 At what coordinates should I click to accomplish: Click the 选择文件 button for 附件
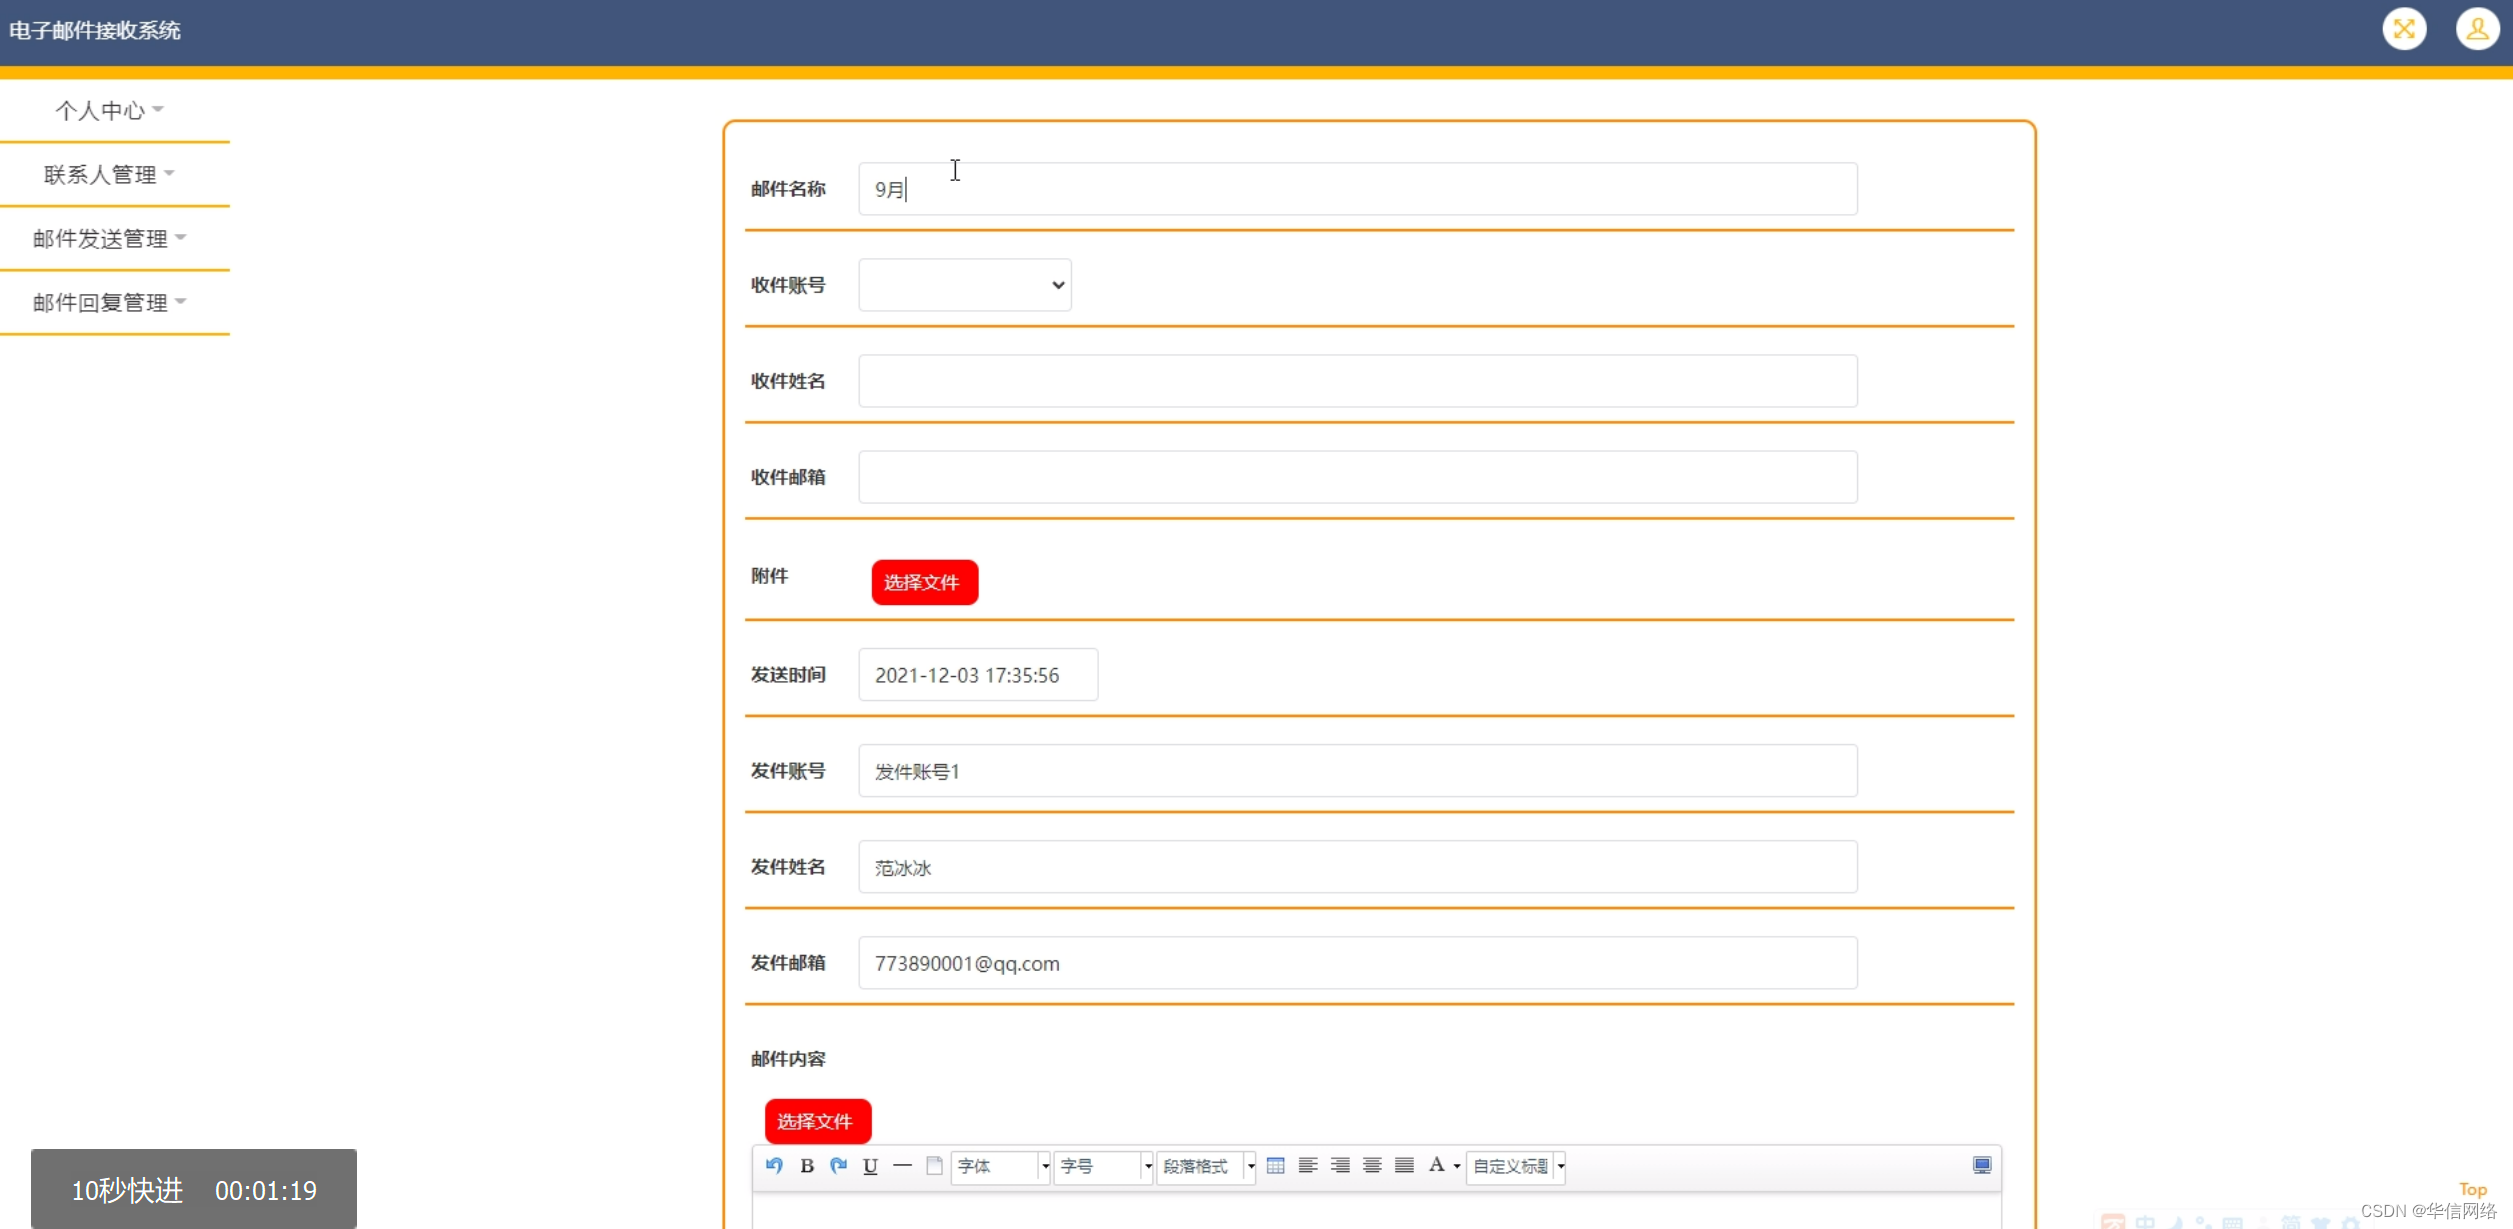pyautogui.click(x=924, y=582)
